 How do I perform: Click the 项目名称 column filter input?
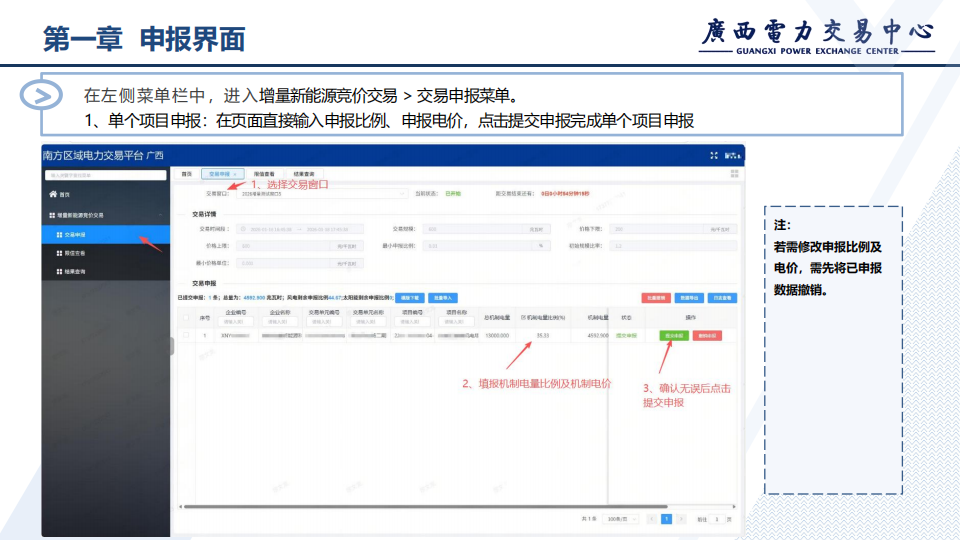(x=456, y=321)
